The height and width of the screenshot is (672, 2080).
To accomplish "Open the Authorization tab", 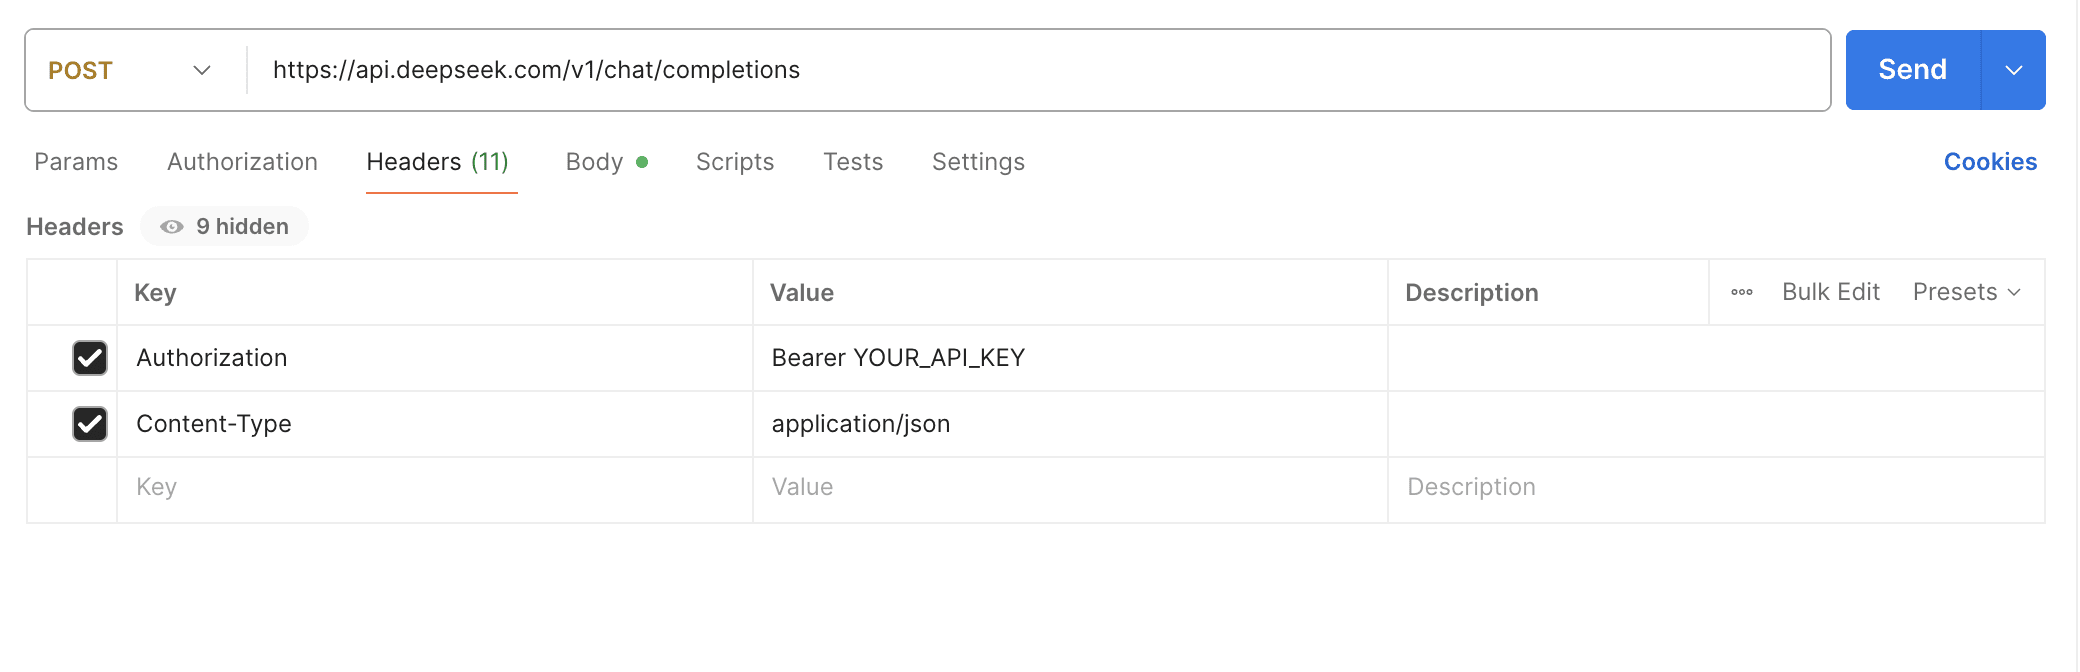I will tap(242, 162).
